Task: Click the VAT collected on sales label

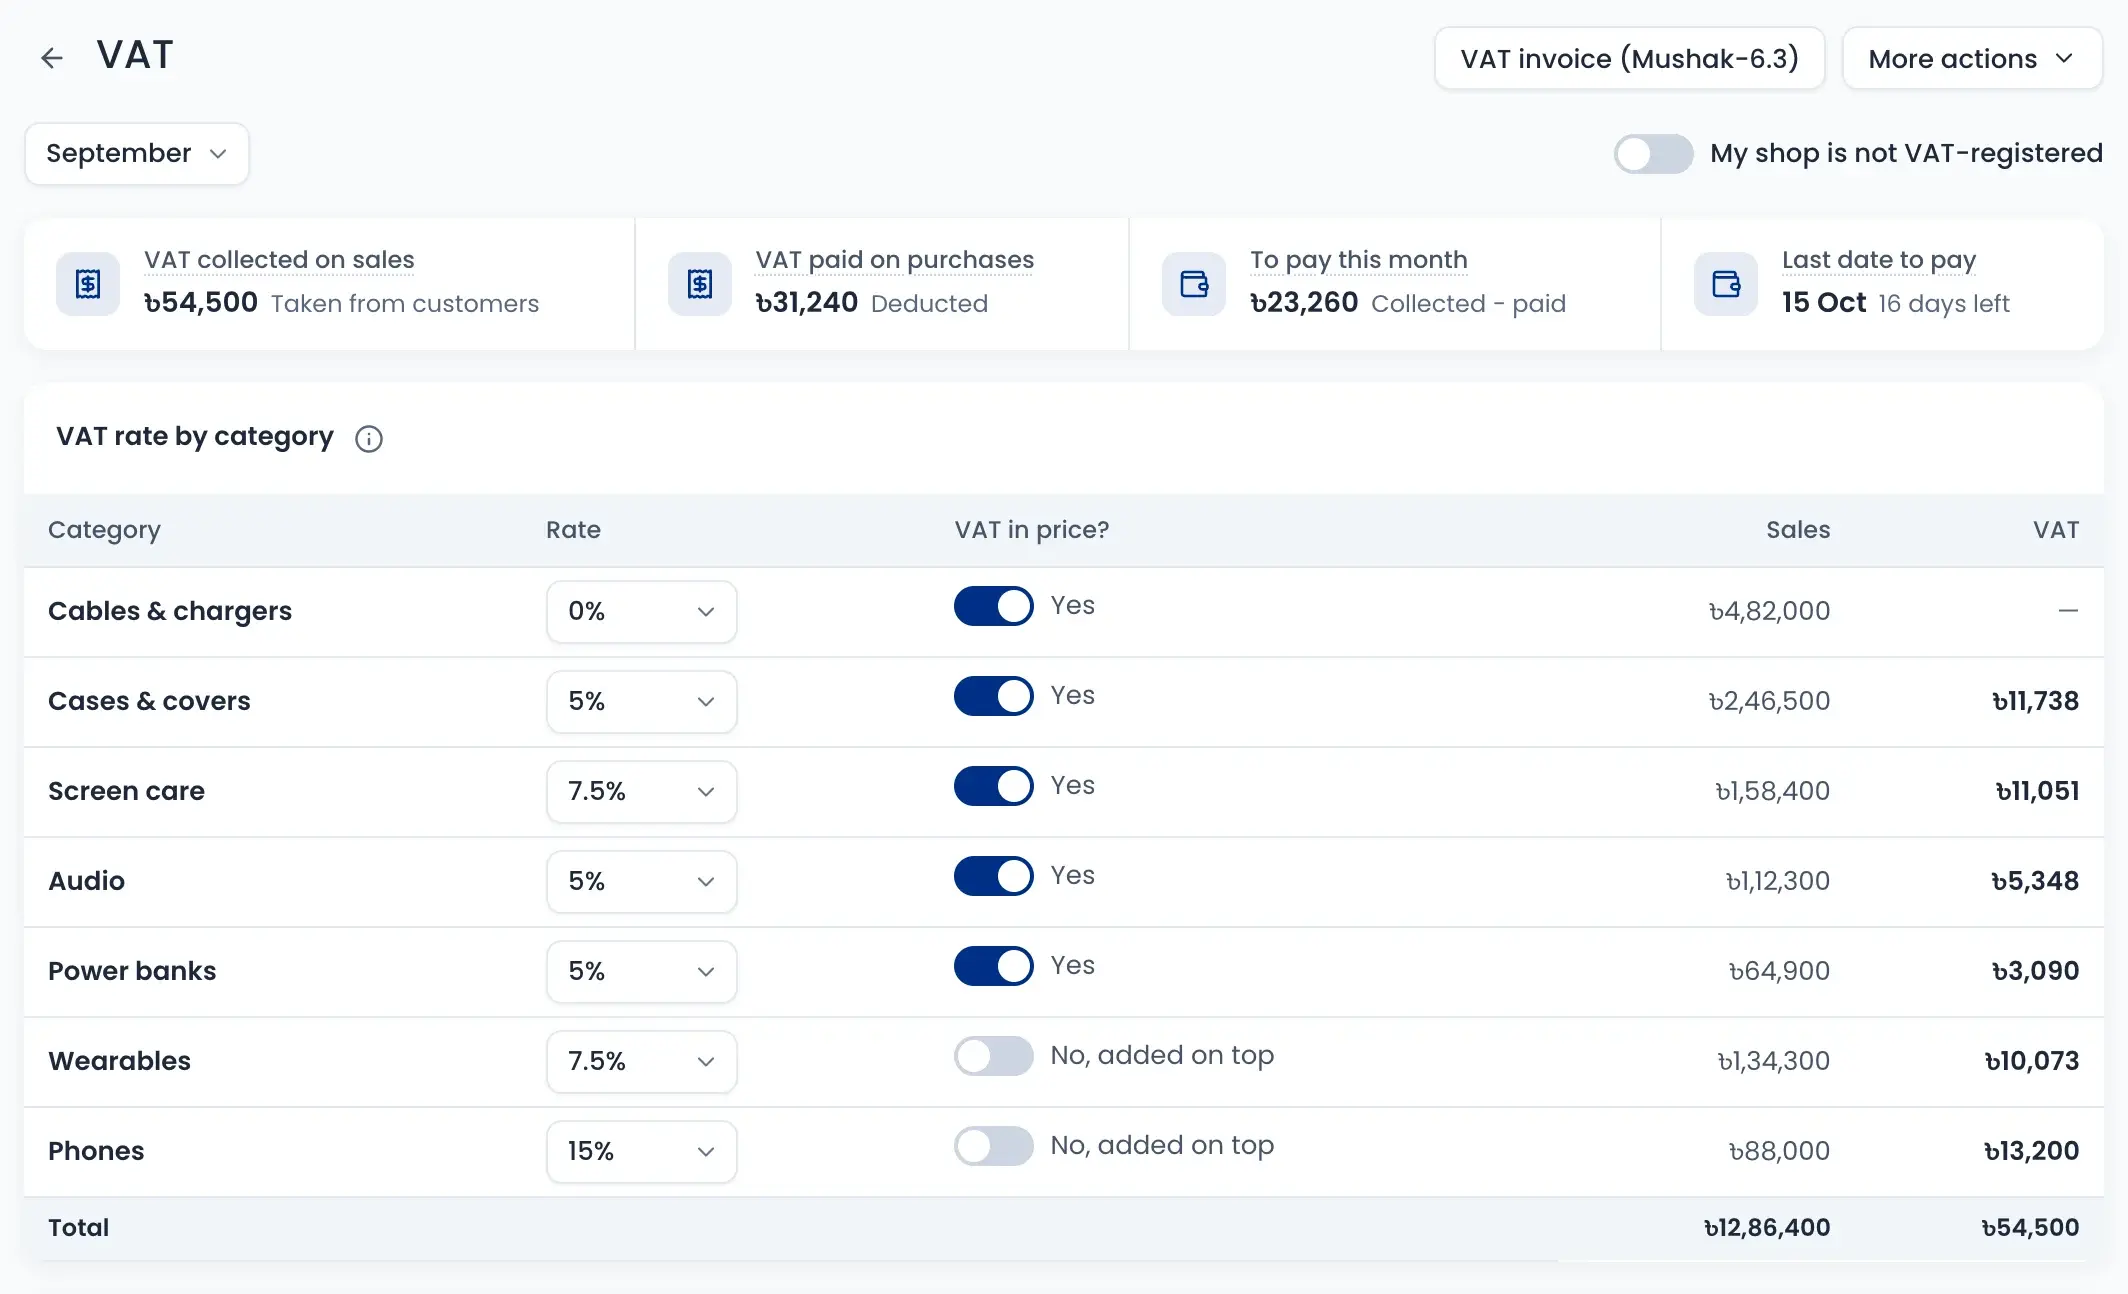Action: click(279, 260)
